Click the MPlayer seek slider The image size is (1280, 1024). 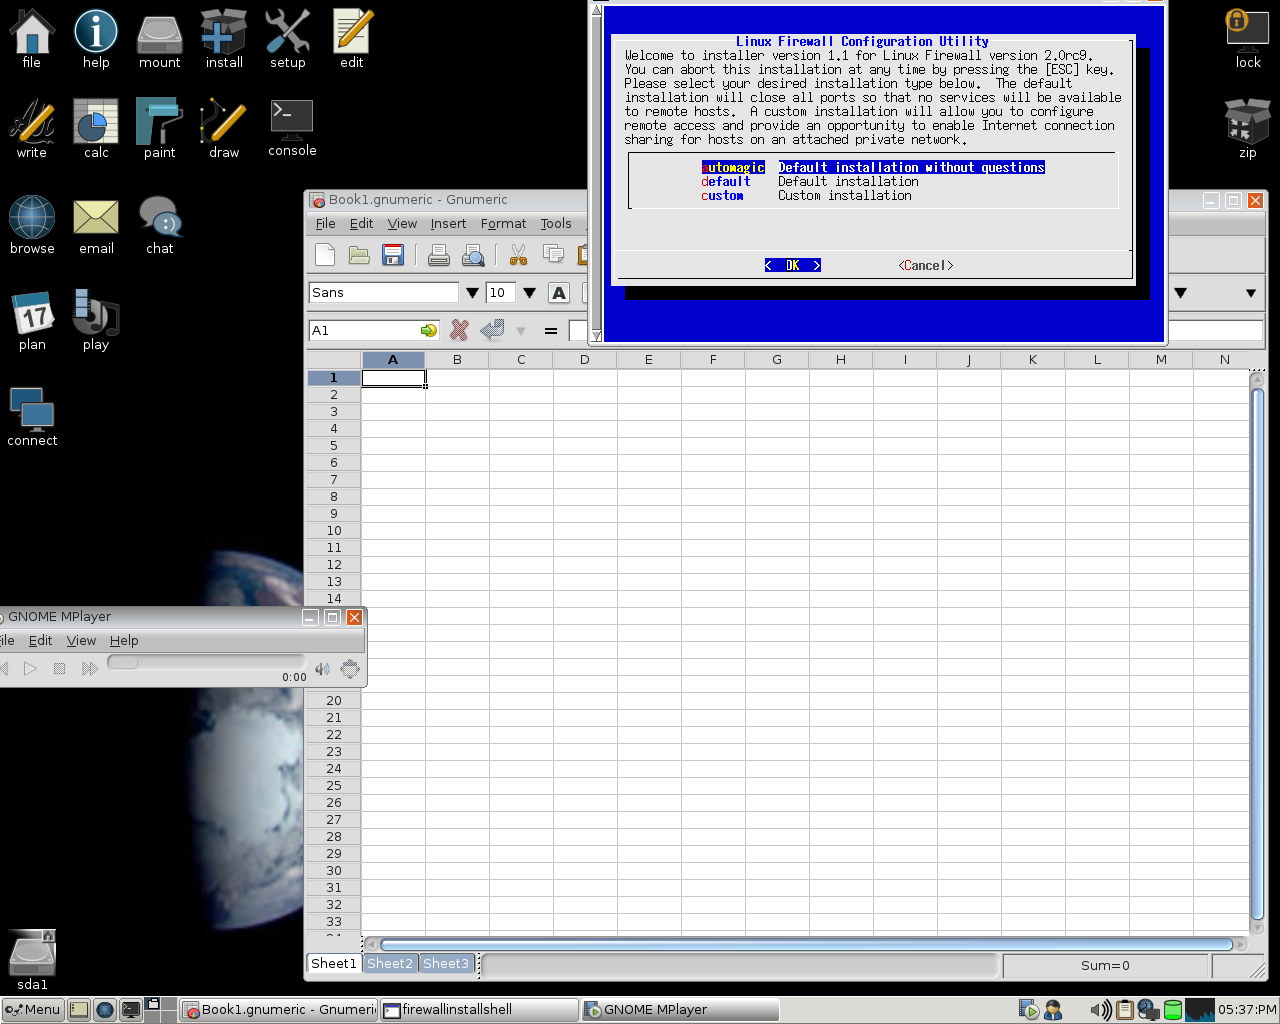206,662
